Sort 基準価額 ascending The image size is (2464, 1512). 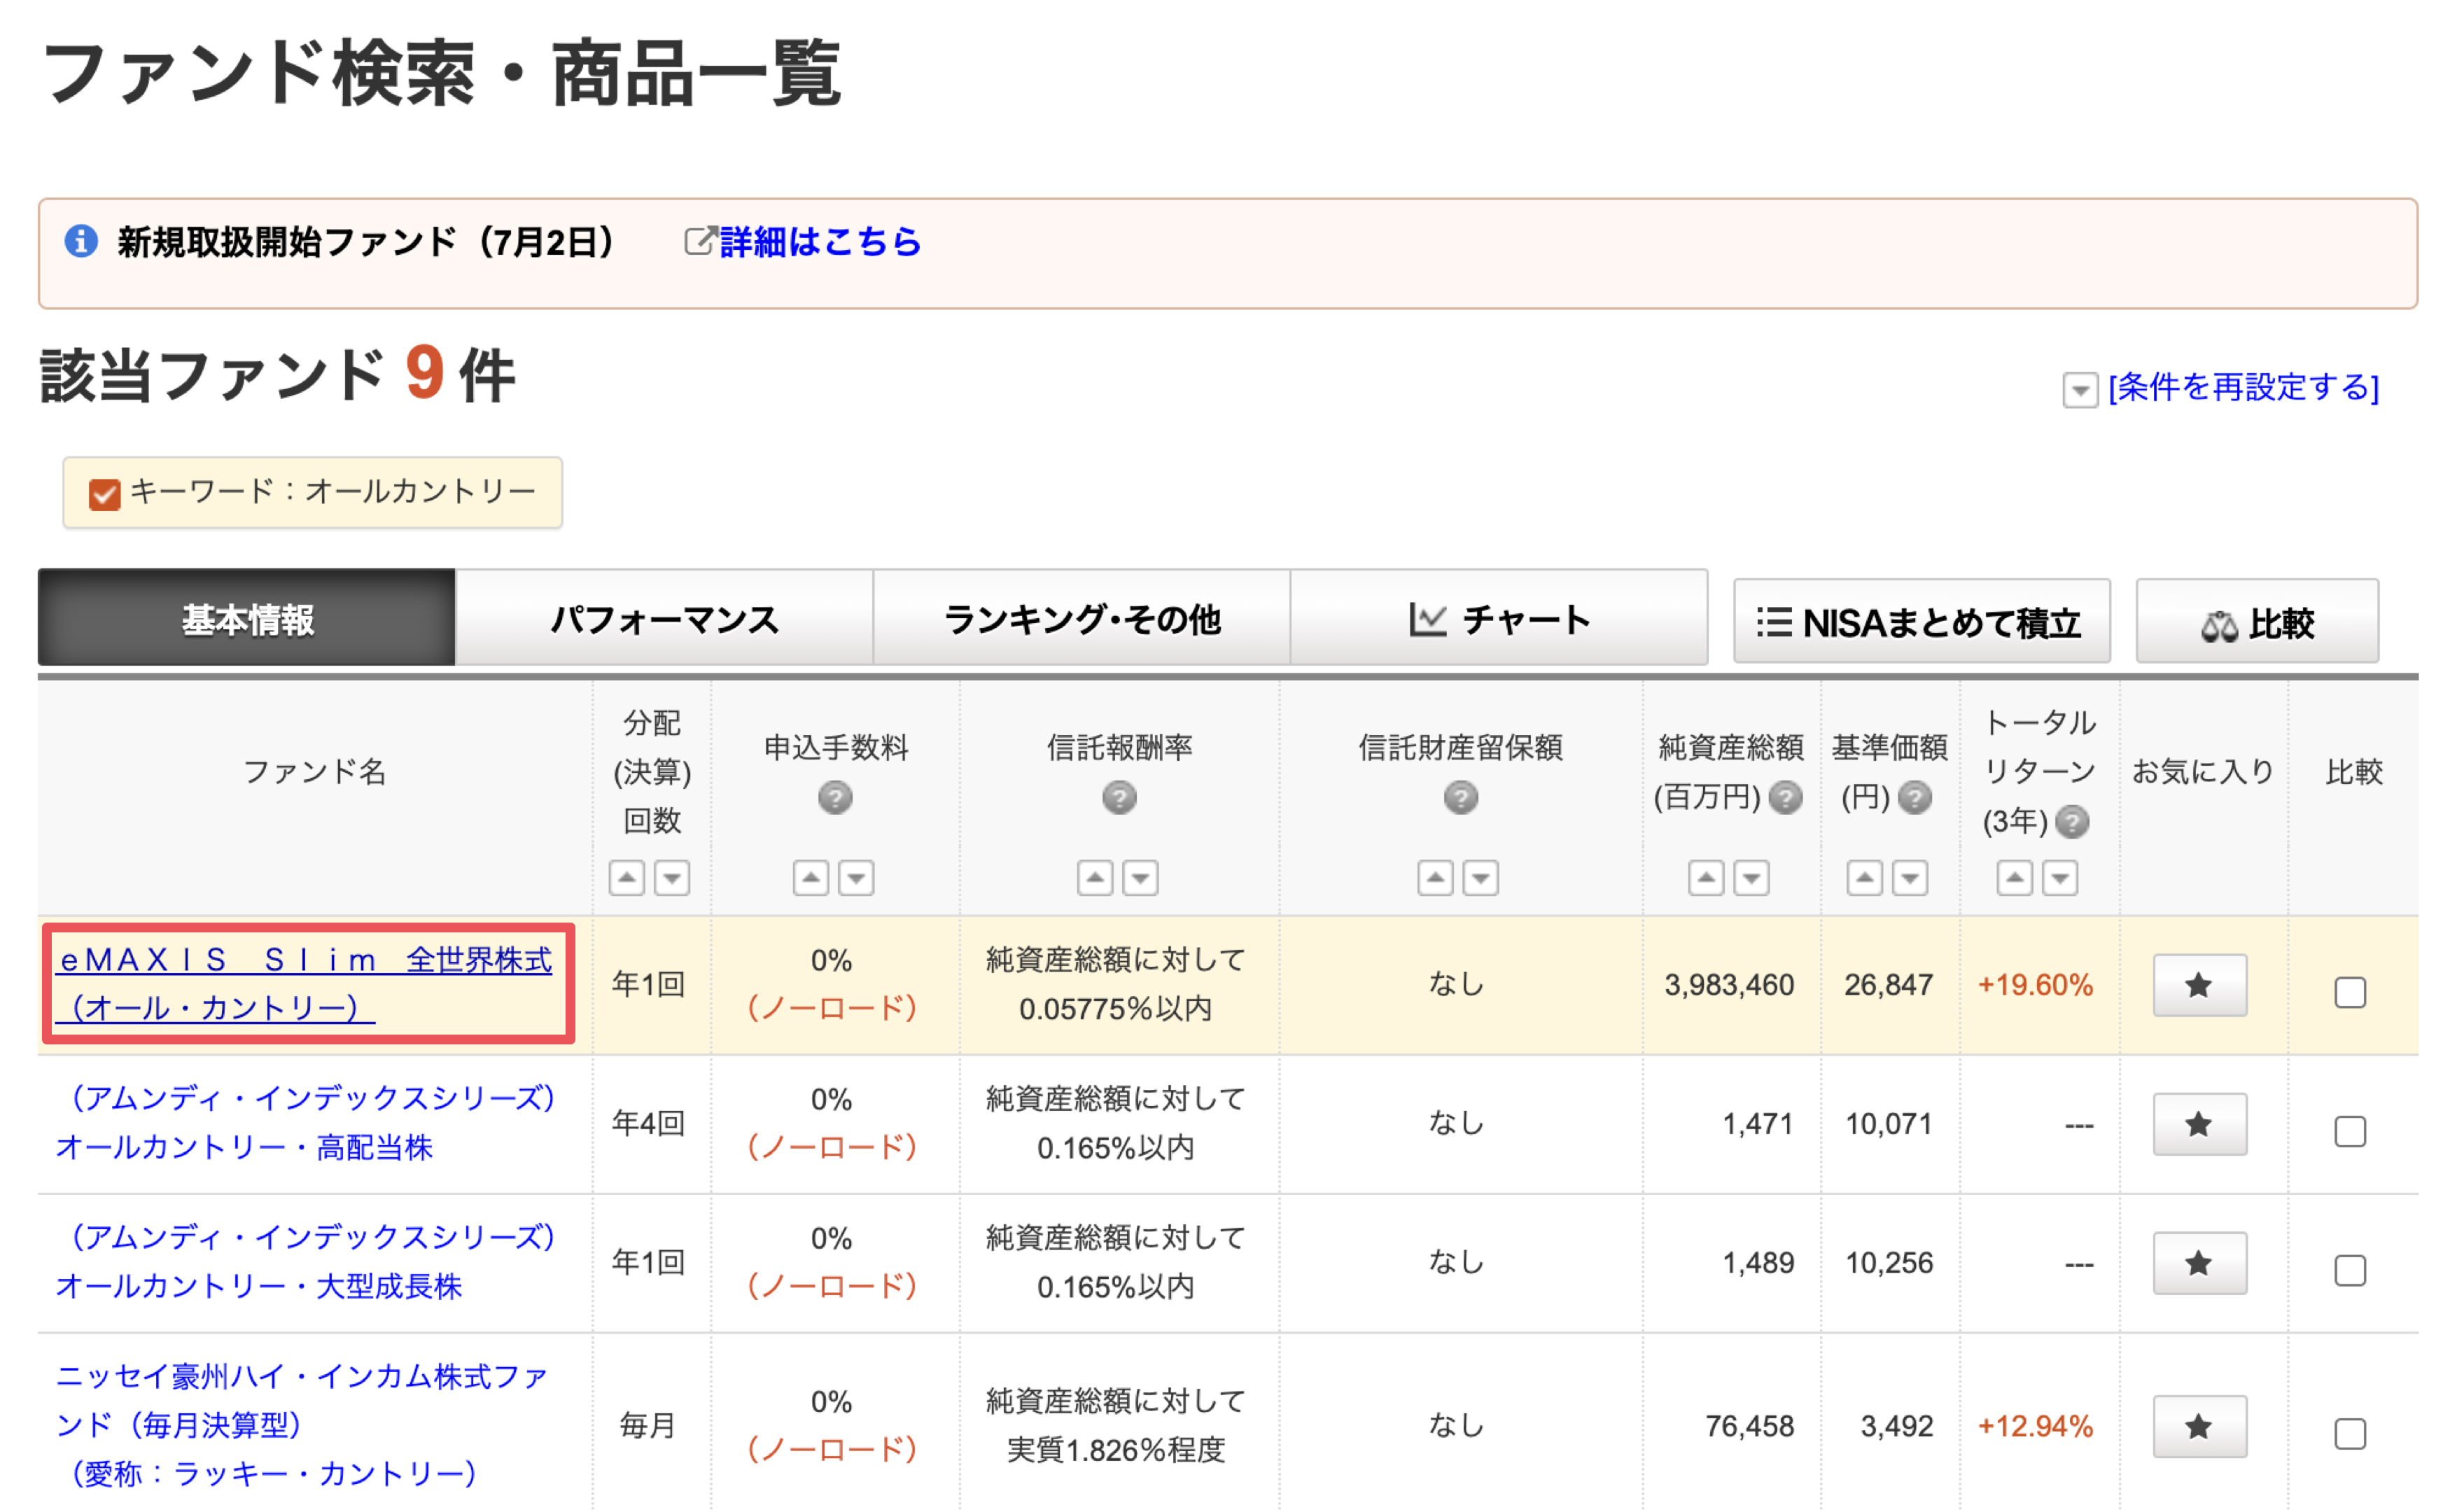[1864, 878]
